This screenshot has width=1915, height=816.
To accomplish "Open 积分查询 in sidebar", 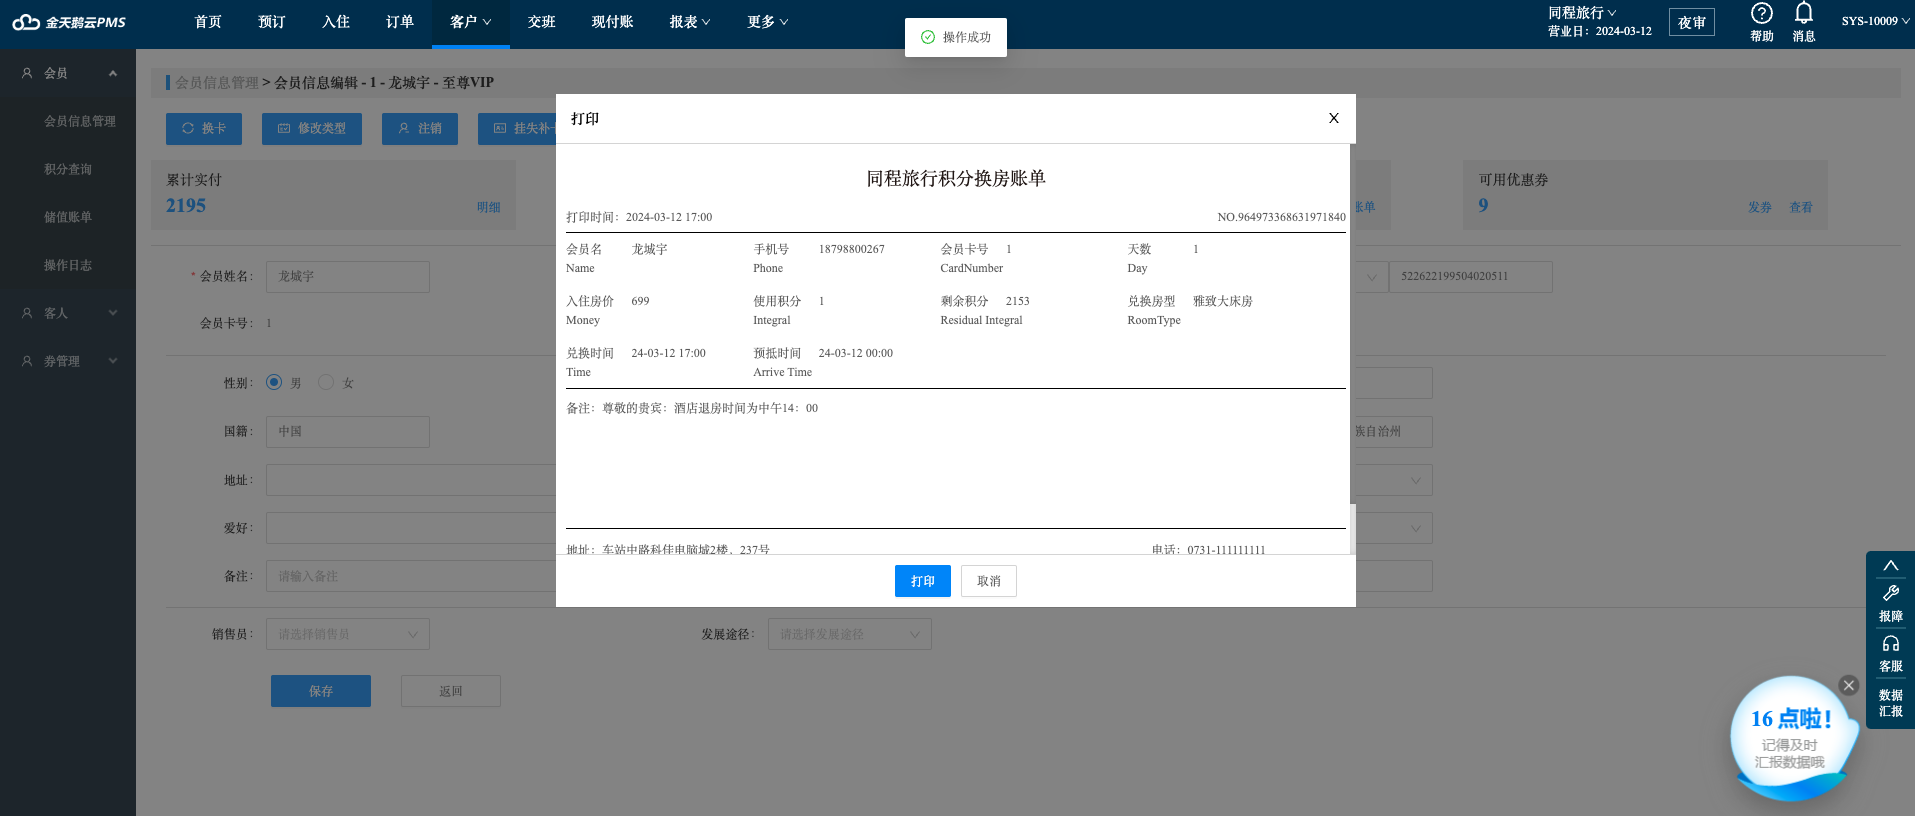I will (x=68, y=169).
